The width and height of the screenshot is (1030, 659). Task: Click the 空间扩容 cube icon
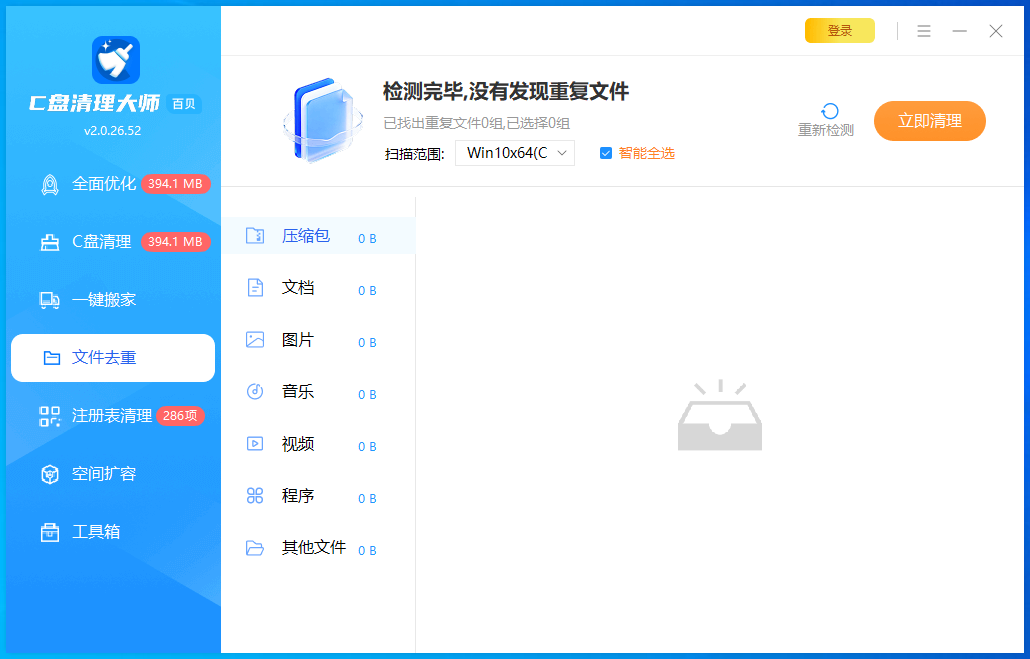(50, 474)
